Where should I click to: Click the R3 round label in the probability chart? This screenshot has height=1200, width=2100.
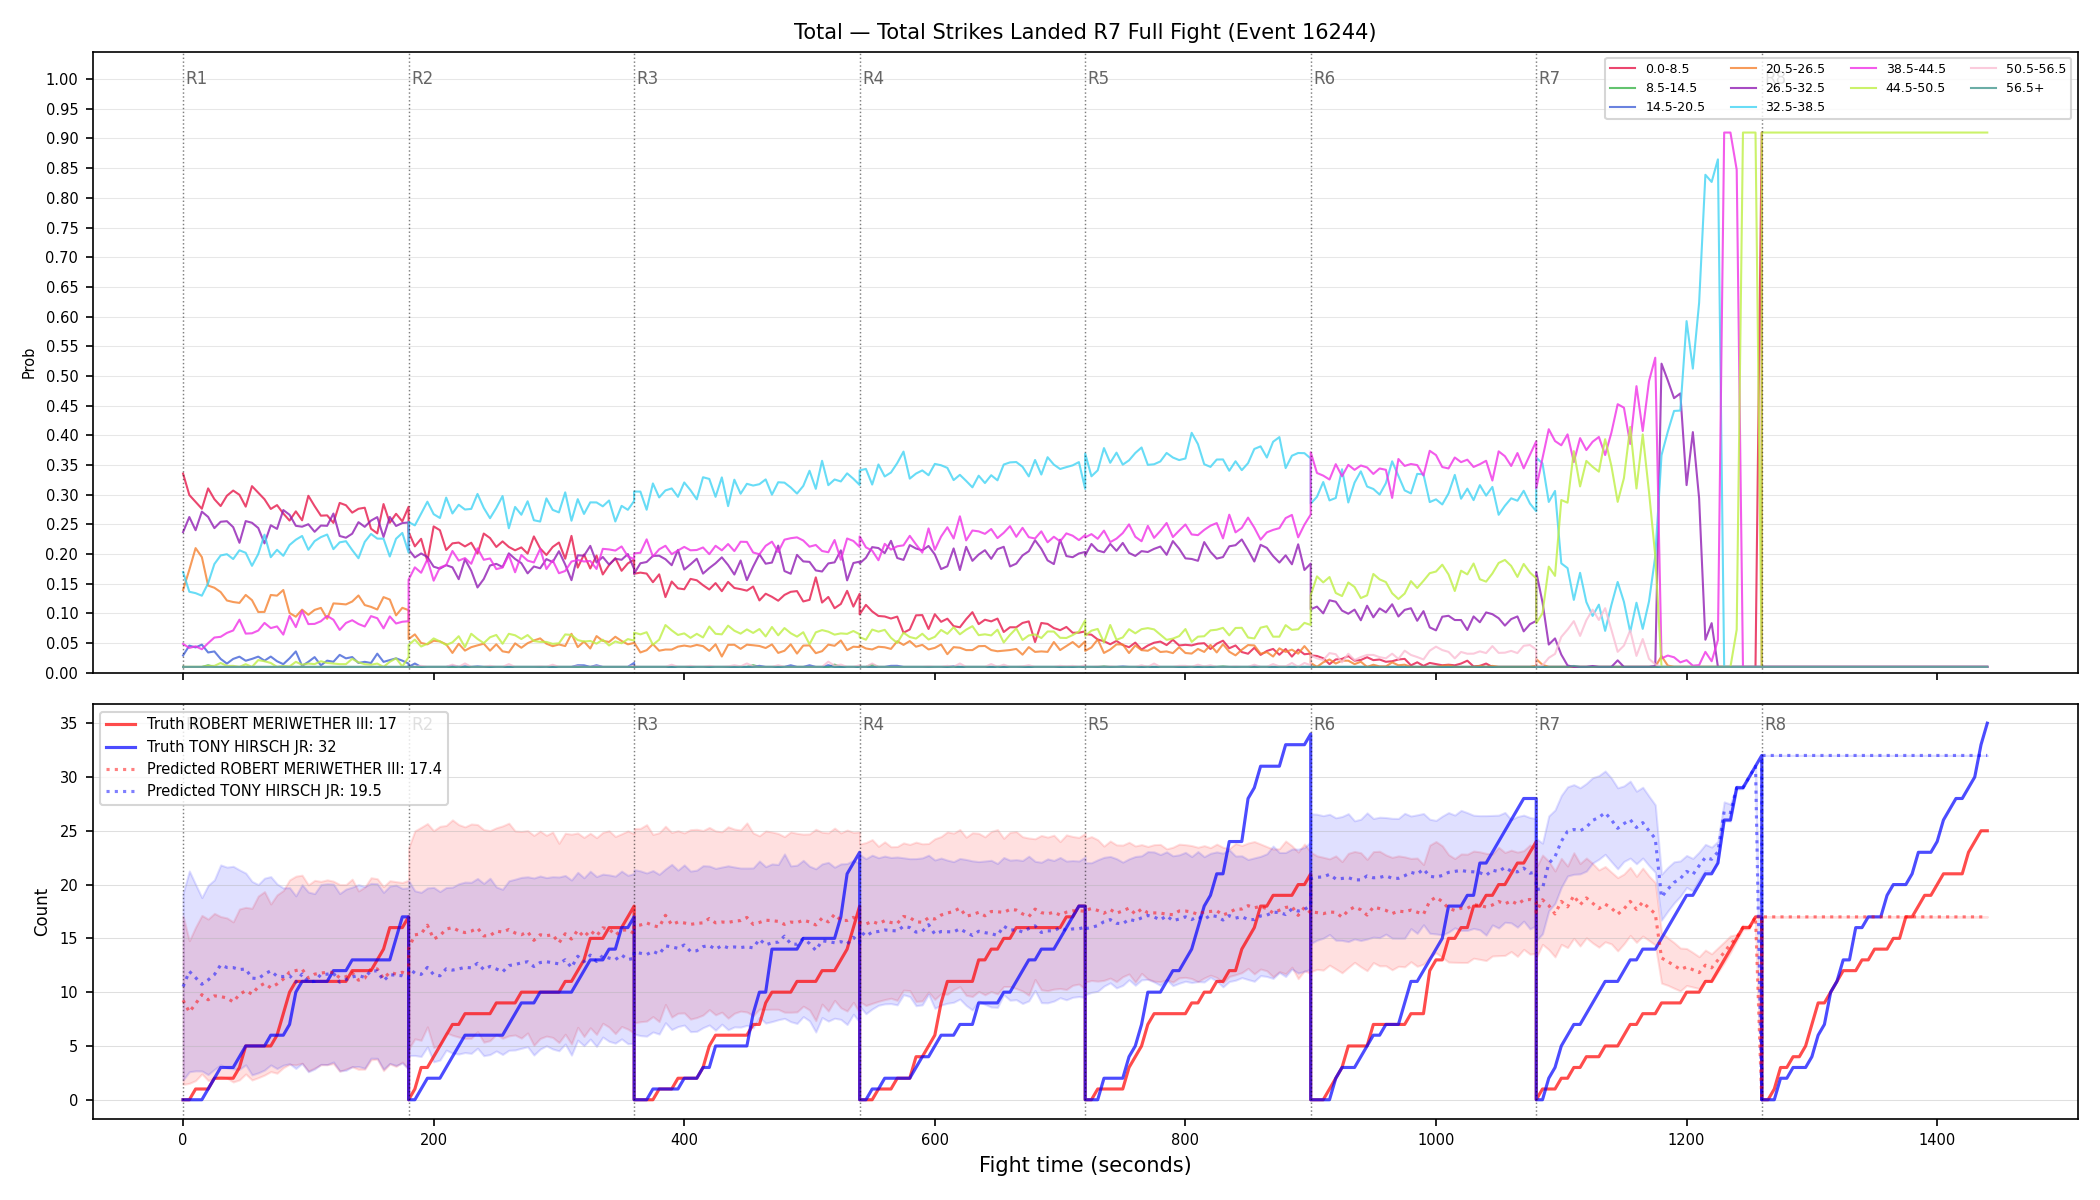click(647, 78)
